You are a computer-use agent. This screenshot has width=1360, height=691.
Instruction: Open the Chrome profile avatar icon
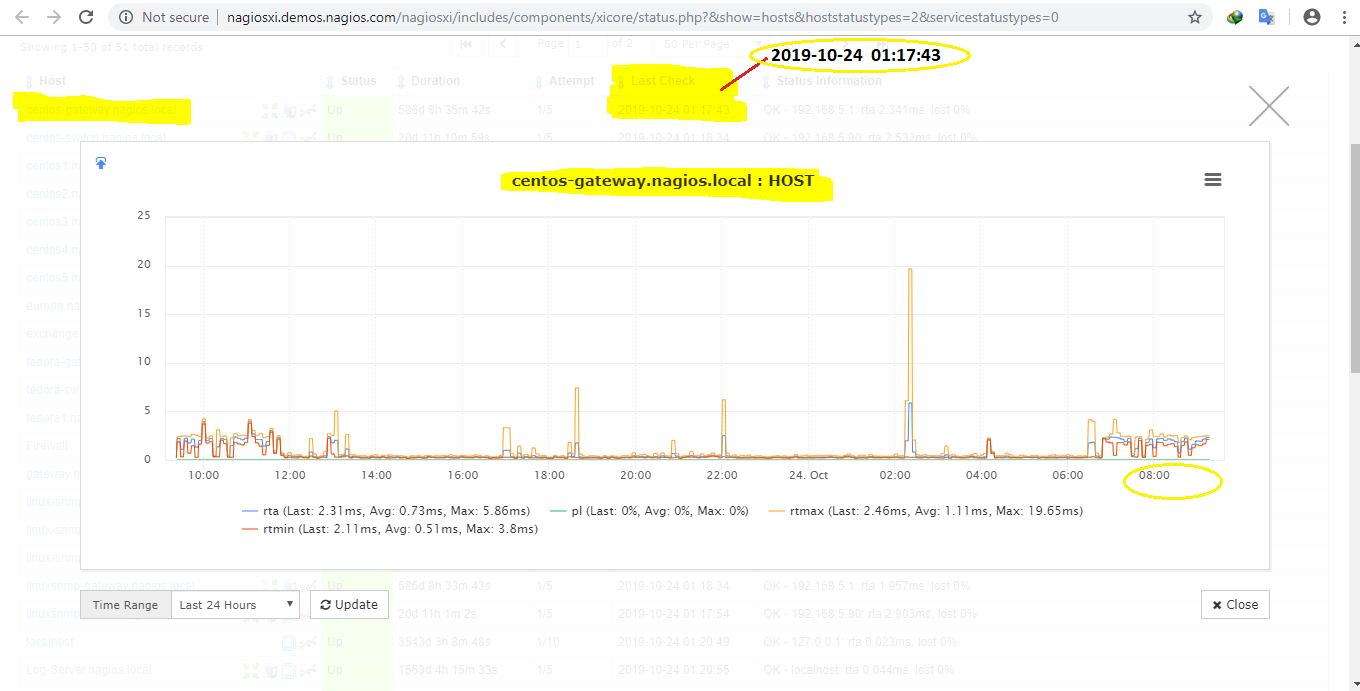[x=1312, y=17]
